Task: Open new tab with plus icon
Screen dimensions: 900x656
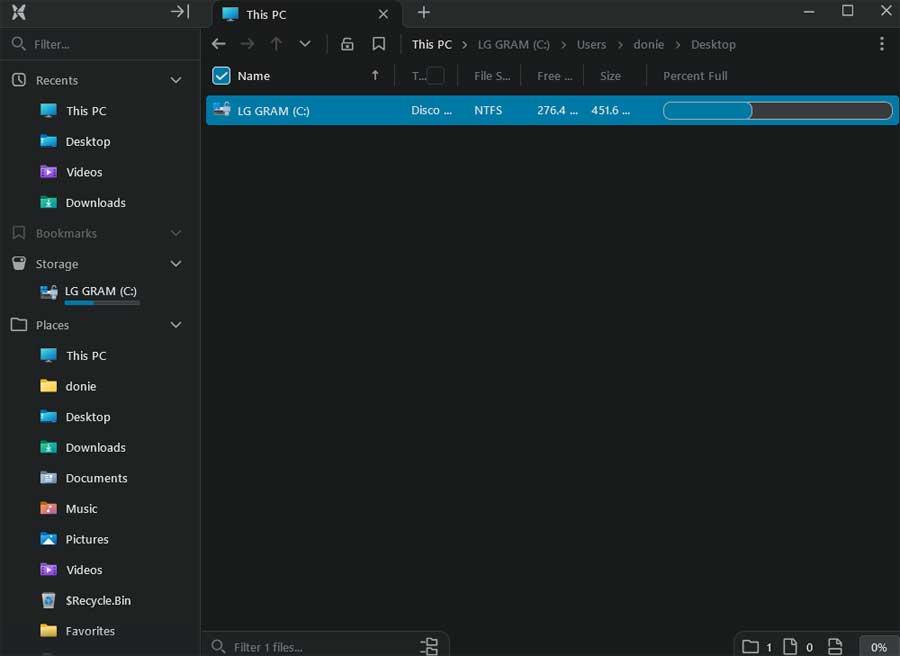Action: 424,12
